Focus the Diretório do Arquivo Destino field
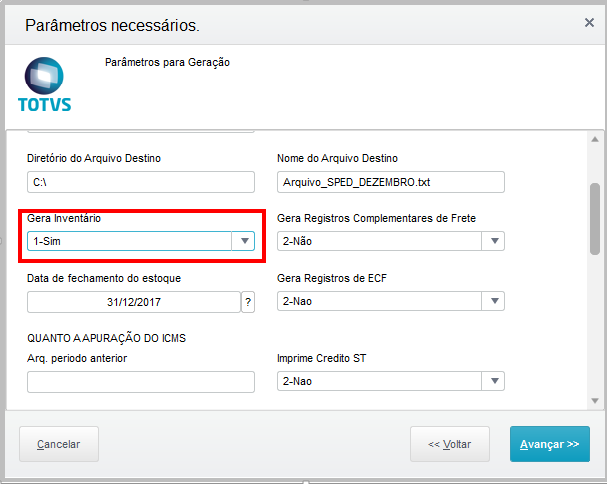This screenshot has width=607, height=484. pyautogui.click(x=141, y=182)
